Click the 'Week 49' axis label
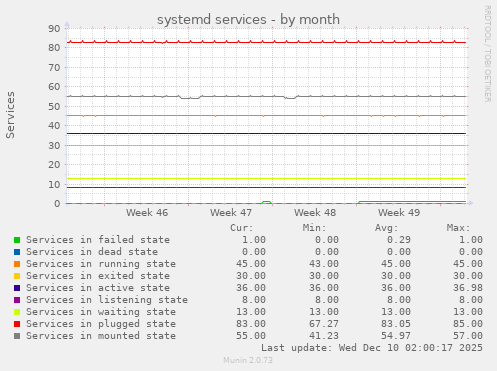The width and height of the screenshot is (497, 371). [399, 213]
